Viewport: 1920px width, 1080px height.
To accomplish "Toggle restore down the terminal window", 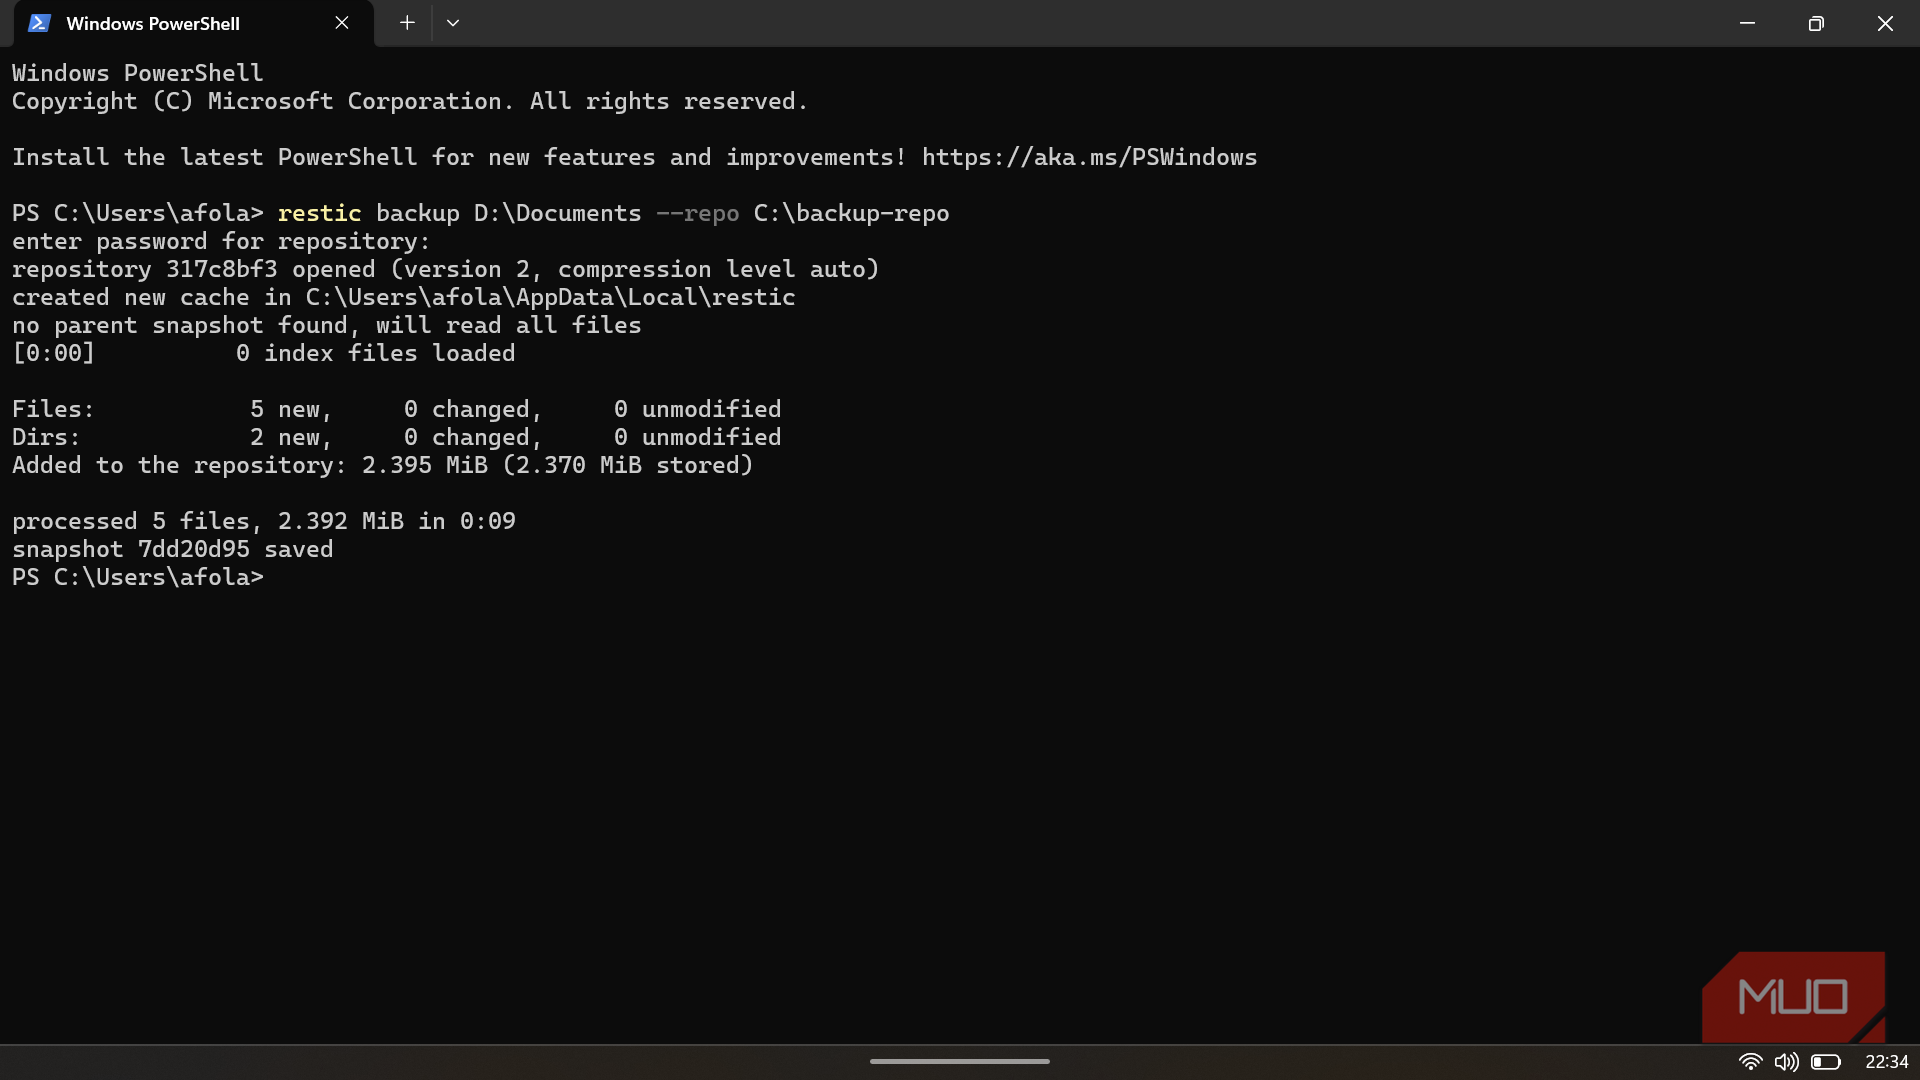I will pyautogui.click(x=1816, y=22).
